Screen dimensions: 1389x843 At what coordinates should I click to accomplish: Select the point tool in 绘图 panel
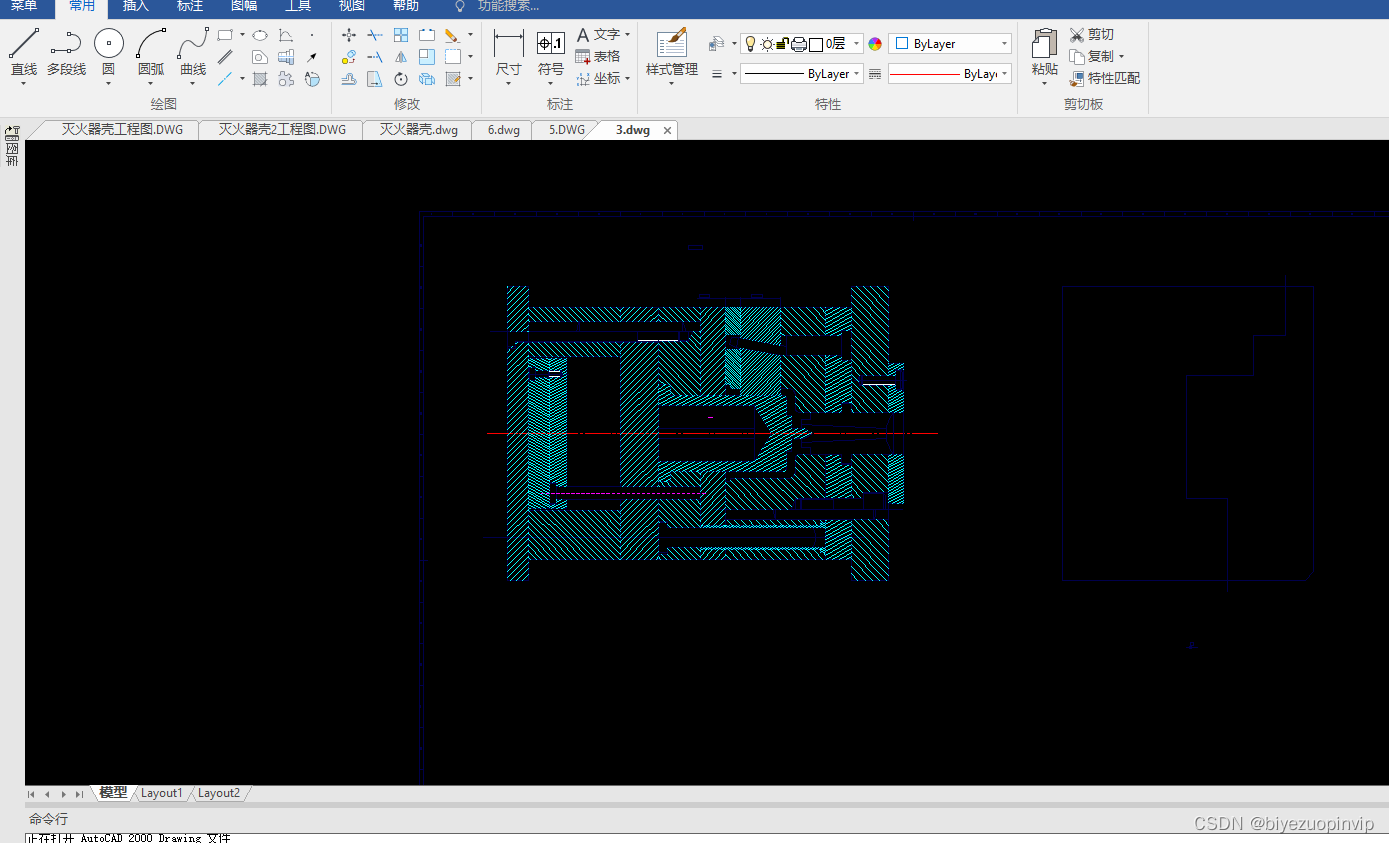click(312, 35)
